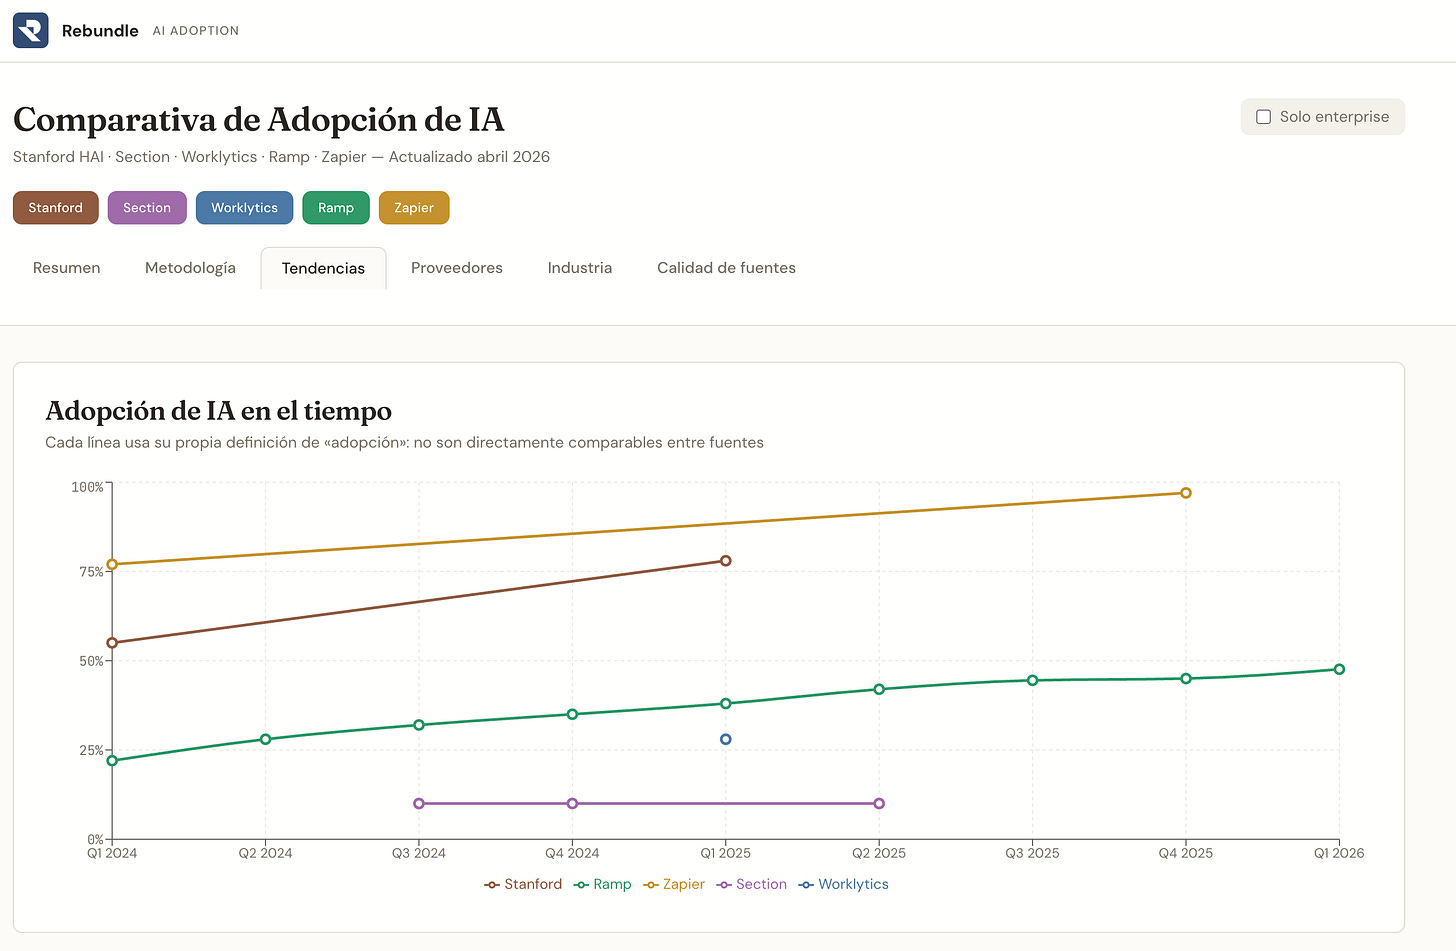1456x951 pixels.
Task: Click the 'Q4 2025' axis label
Action: (1186, 854)
